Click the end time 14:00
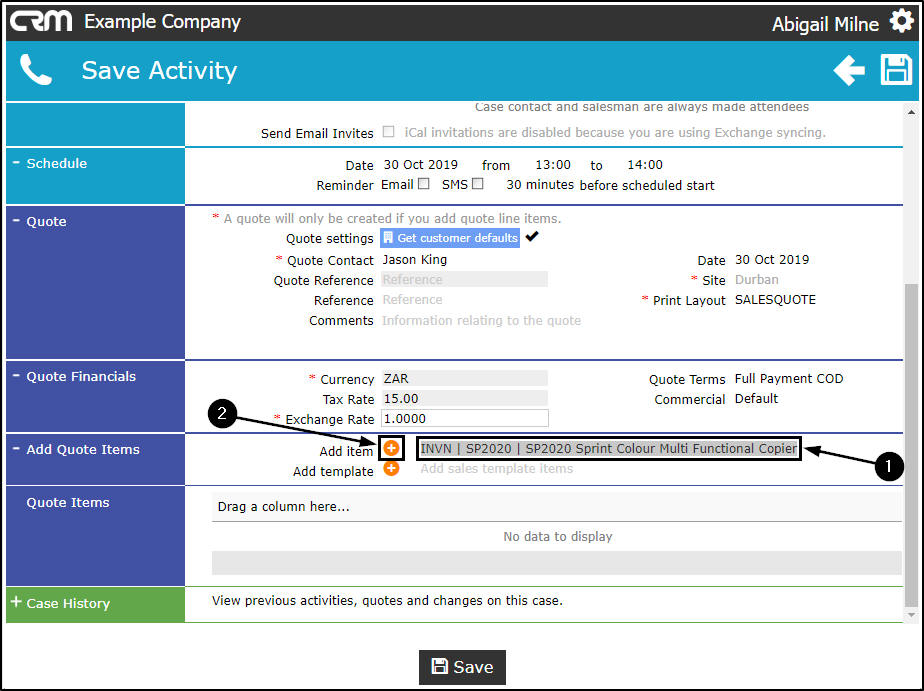 pos(645,164)
